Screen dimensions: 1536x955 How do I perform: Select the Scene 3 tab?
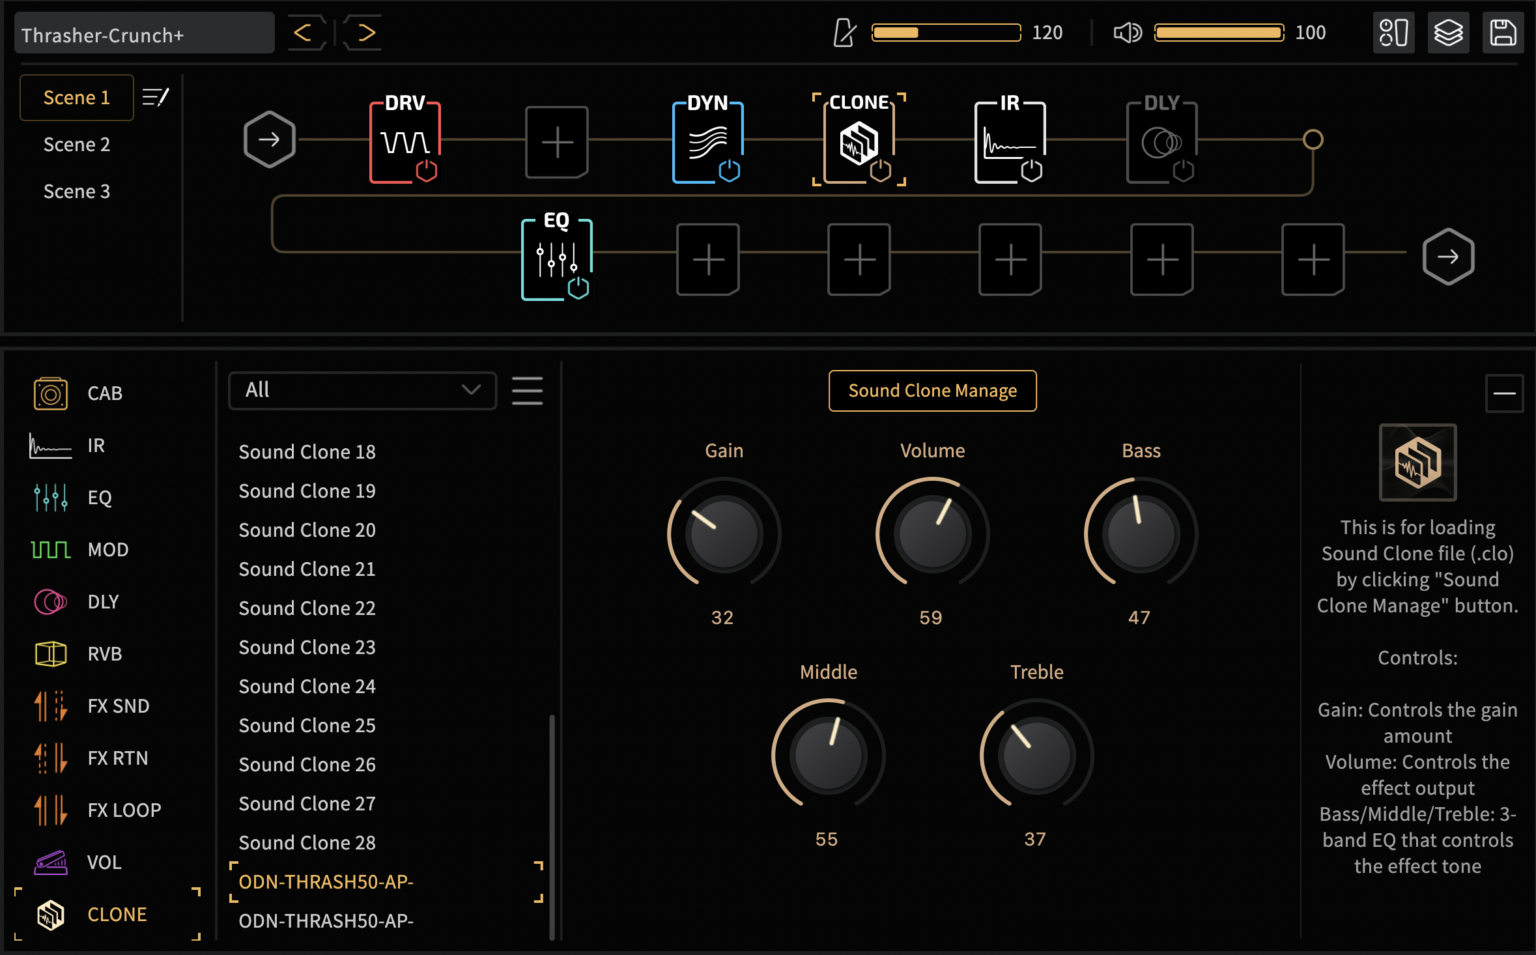tap(77, 191)
